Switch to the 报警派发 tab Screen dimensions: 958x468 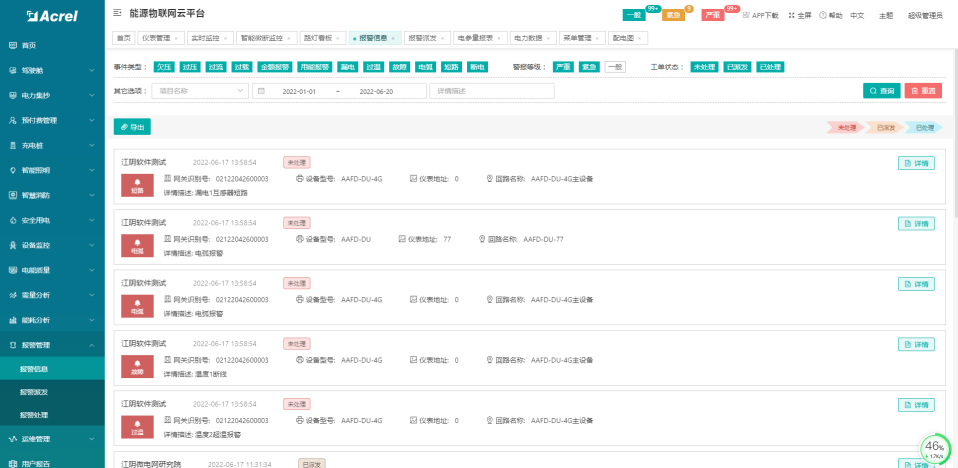[424, 38]
